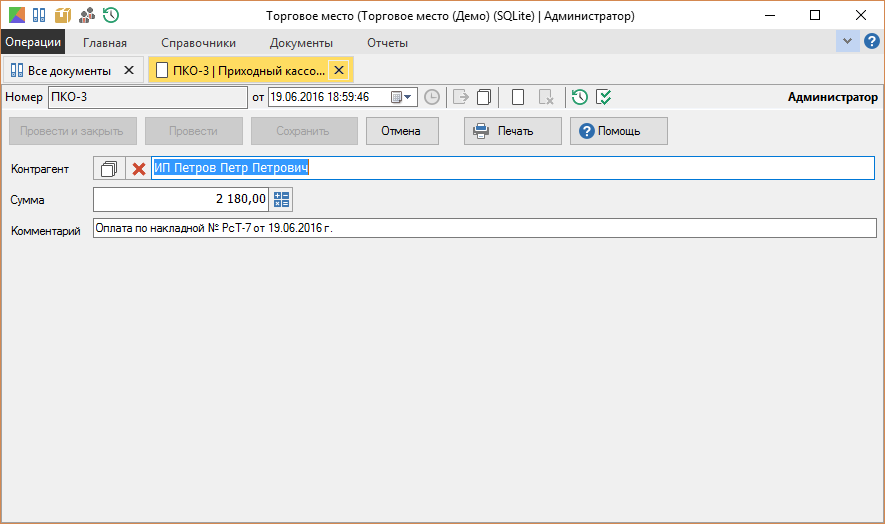Click the Сохранить button
The height and width of the screenshot is (524, 885).
coord(304,131)
